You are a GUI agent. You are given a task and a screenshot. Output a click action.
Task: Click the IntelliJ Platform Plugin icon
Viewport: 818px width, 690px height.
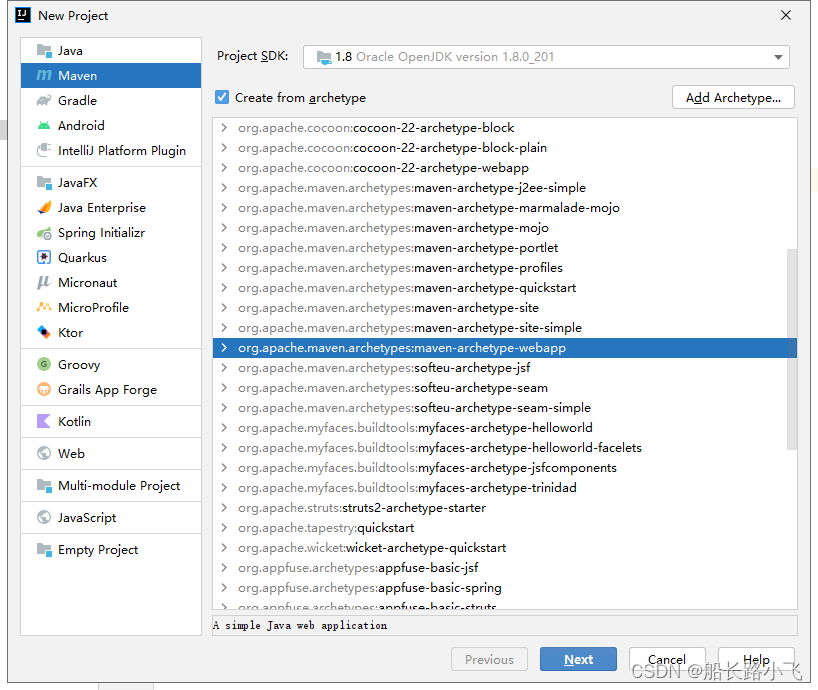click(x=44, y=150)
